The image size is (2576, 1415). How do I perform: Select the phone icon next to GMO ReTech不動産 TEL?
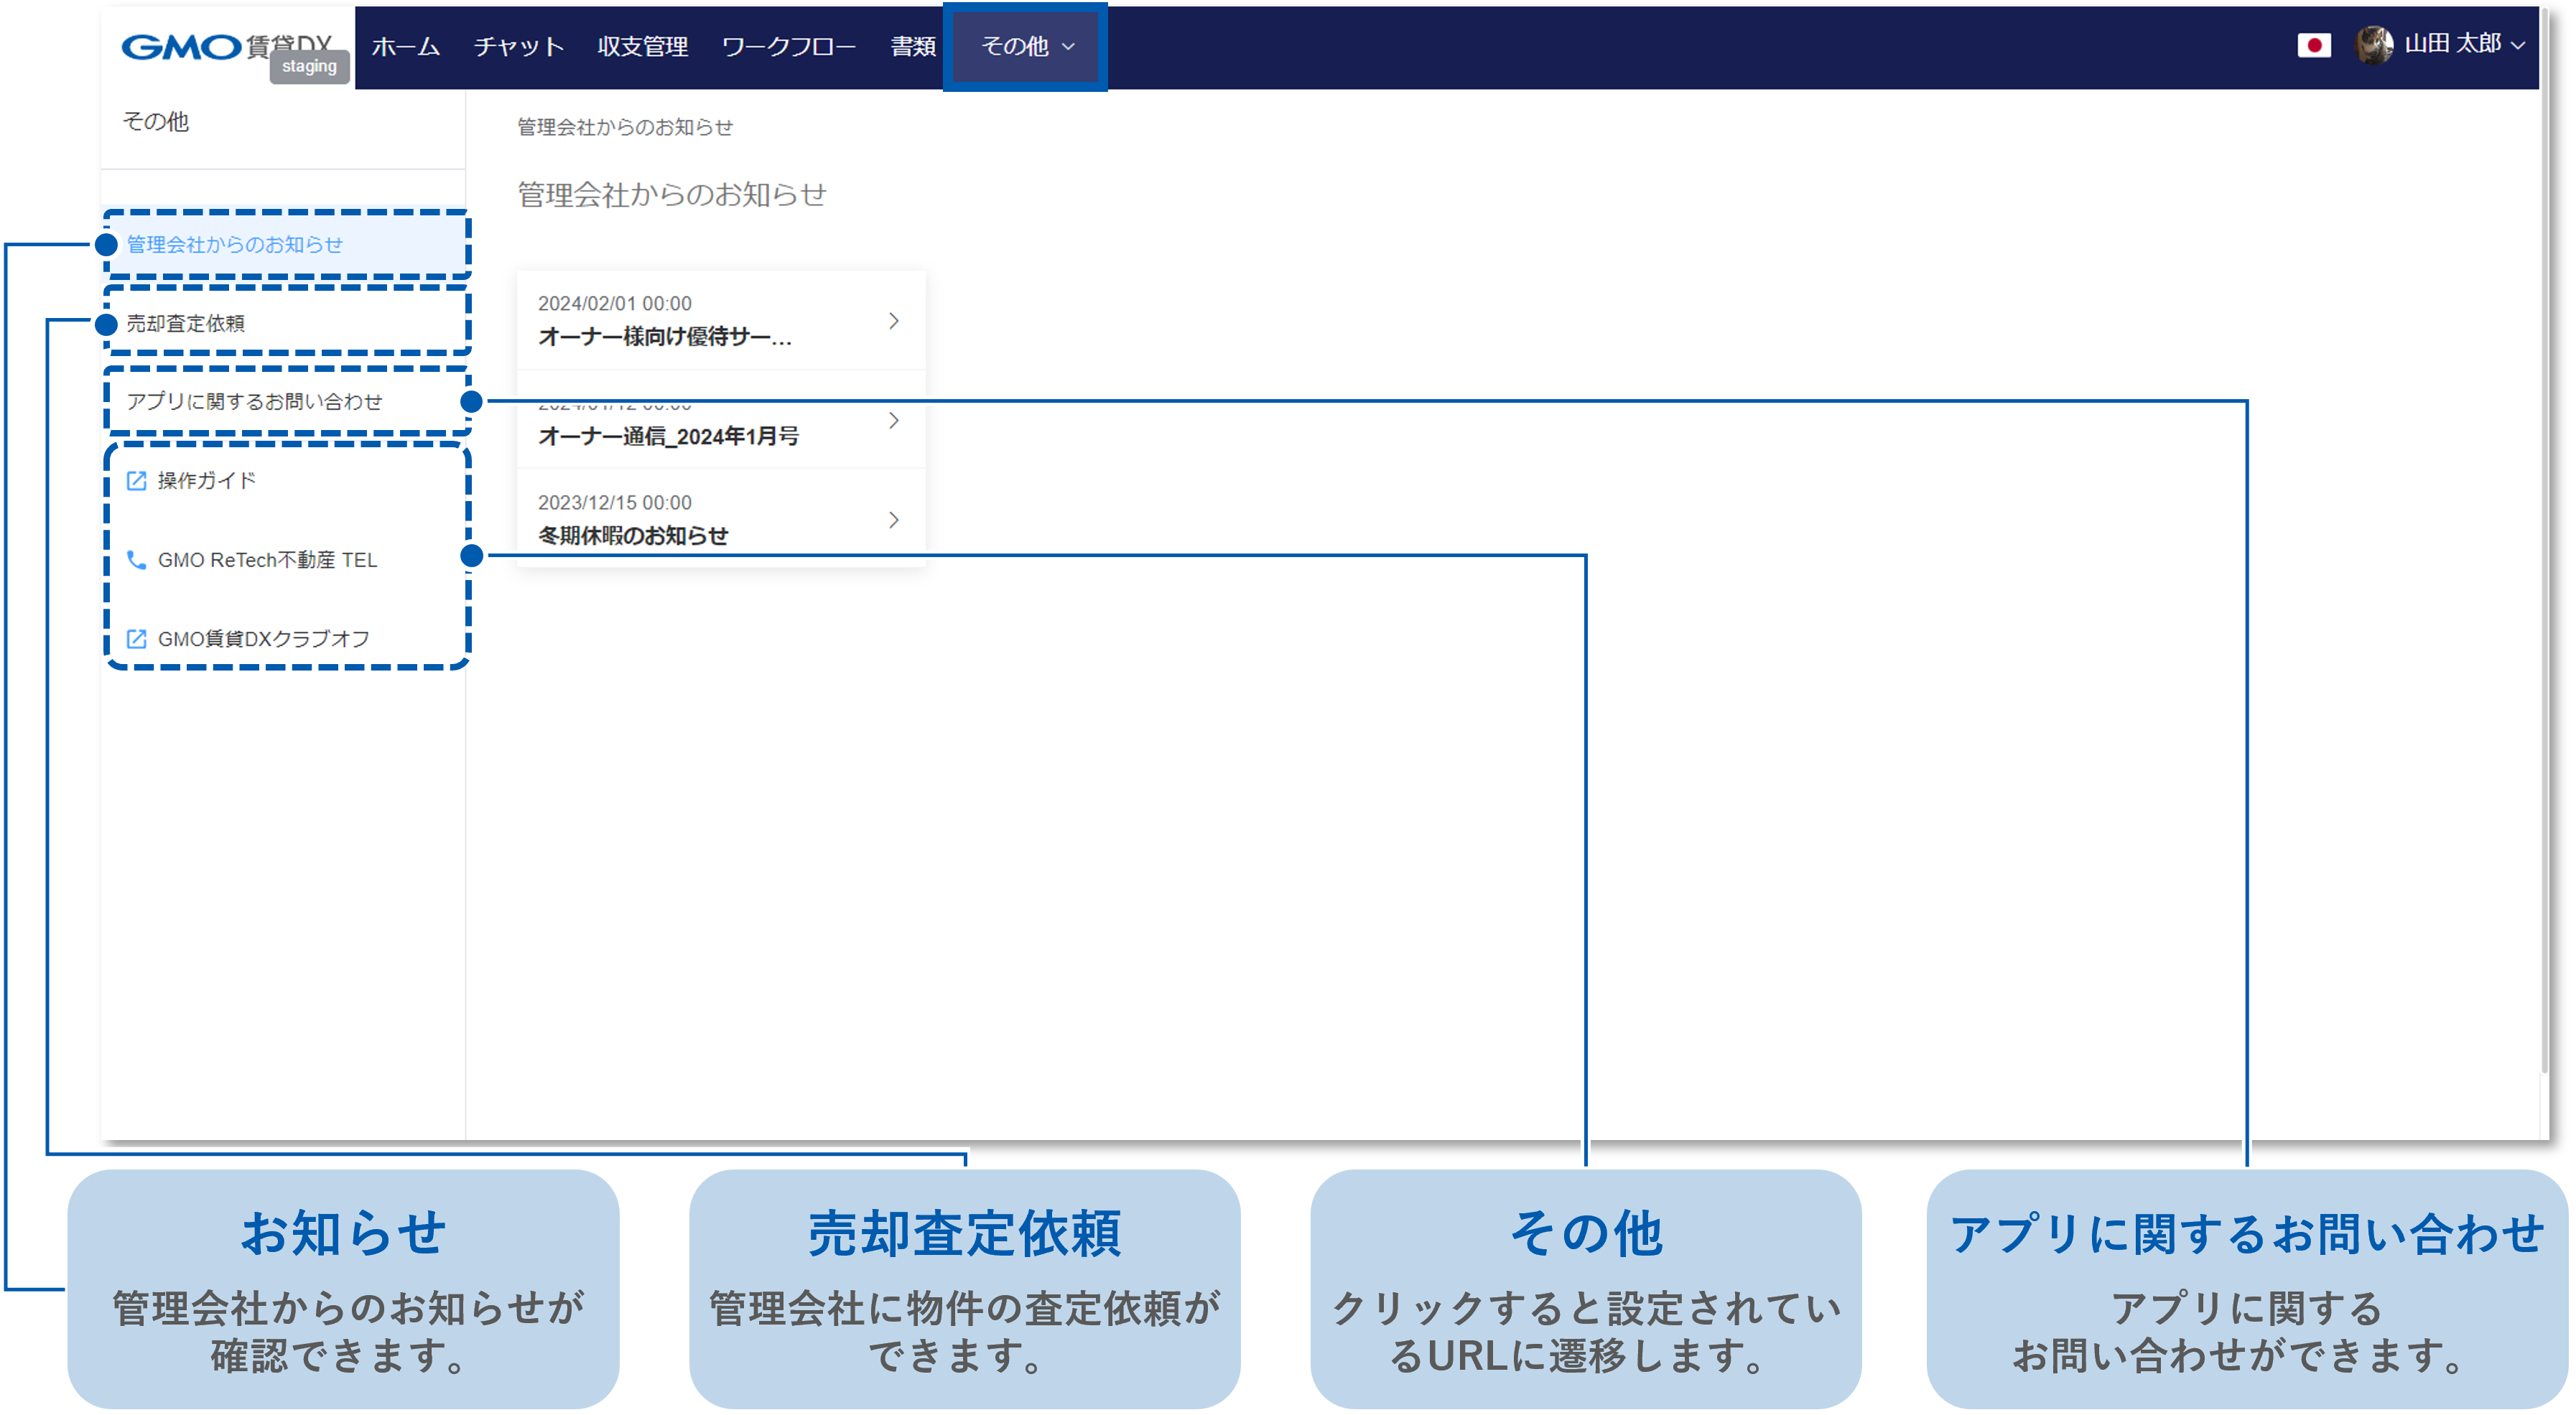tap(136, 560)
